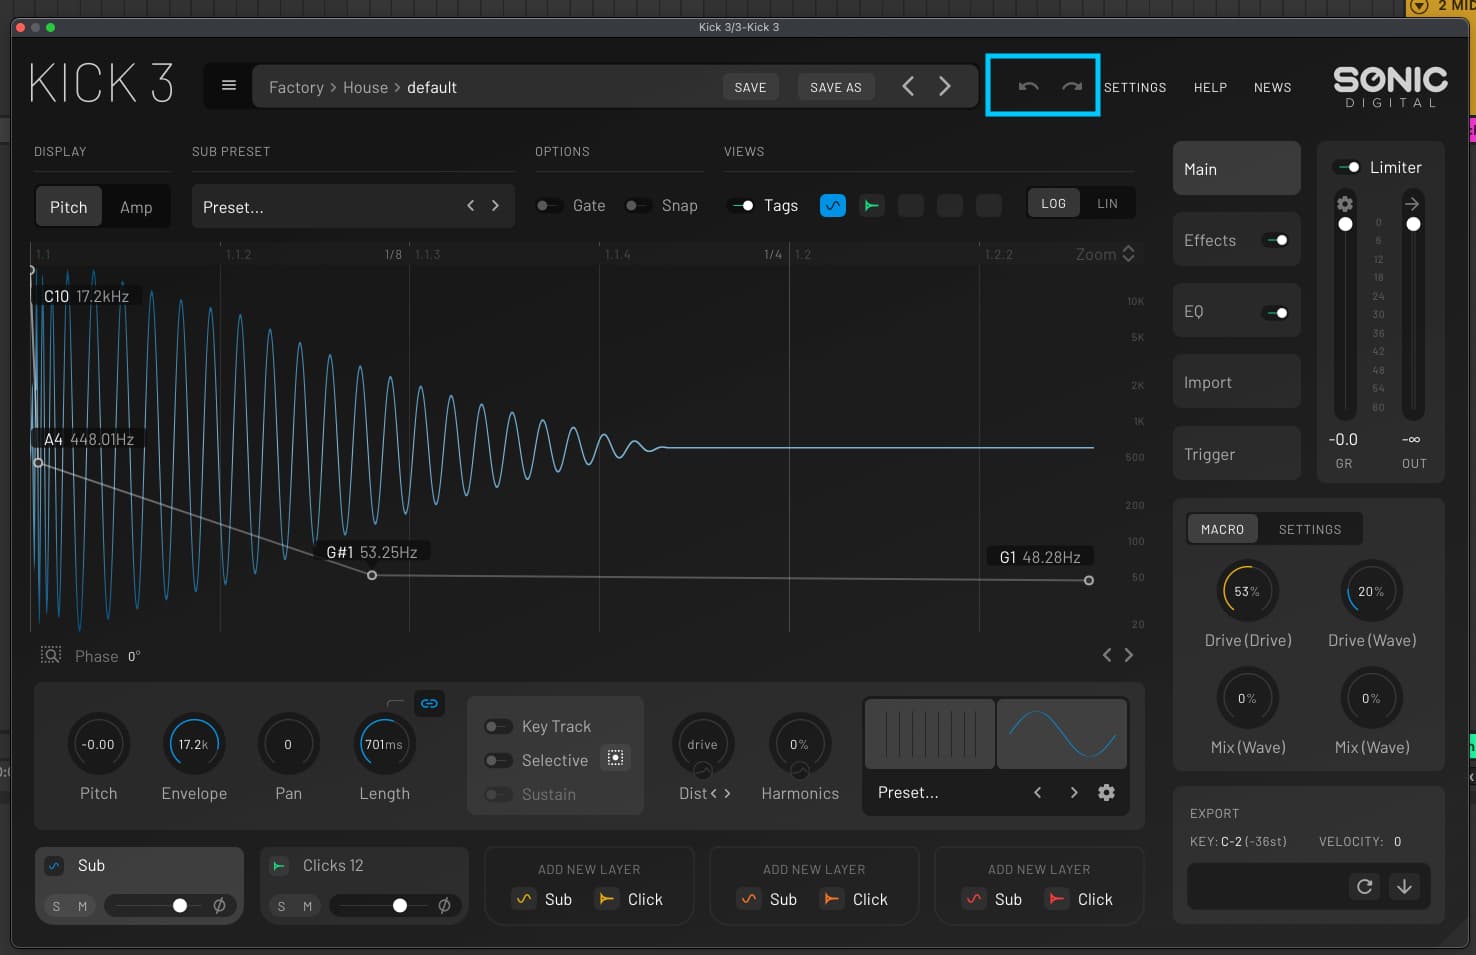Next waveform preset chevron

pos(1074,792)
